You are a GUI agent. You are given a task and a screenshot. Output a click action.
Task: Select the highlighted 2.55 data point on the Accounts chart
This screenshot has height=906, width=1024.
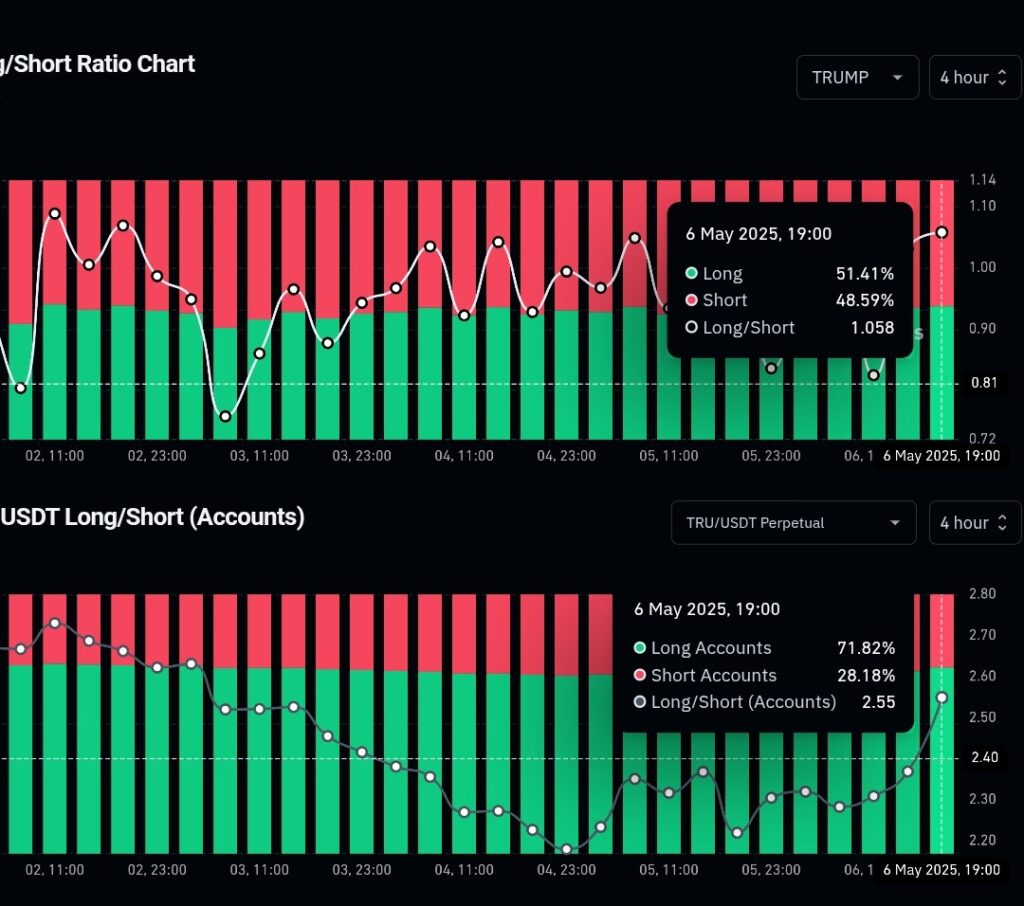coord(941,698)
